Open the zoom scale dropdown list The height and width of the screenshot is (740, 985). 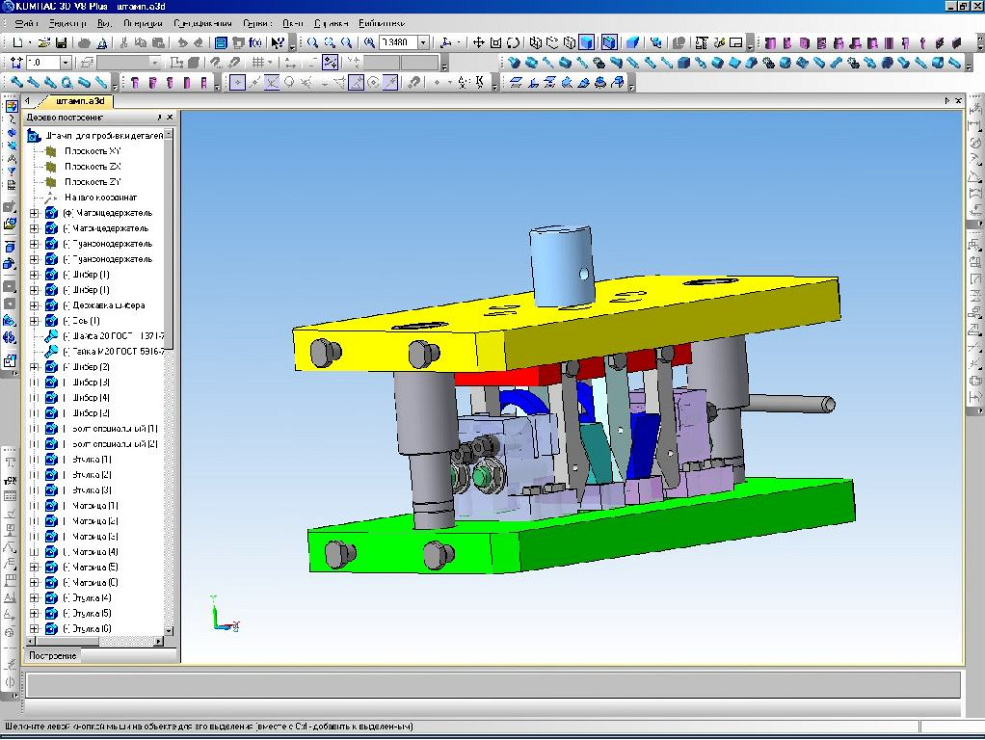pos(424,43)
